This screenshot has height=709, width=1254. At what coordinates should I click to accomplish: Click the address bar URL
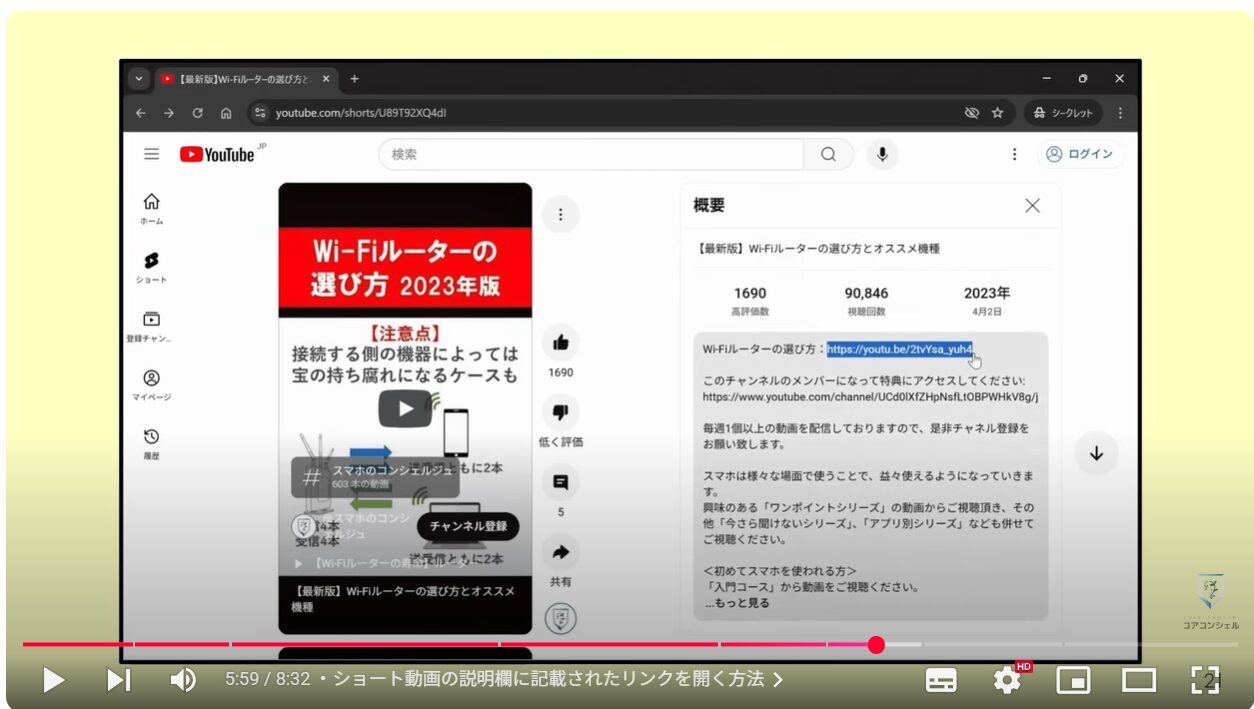tap(361, 113)
